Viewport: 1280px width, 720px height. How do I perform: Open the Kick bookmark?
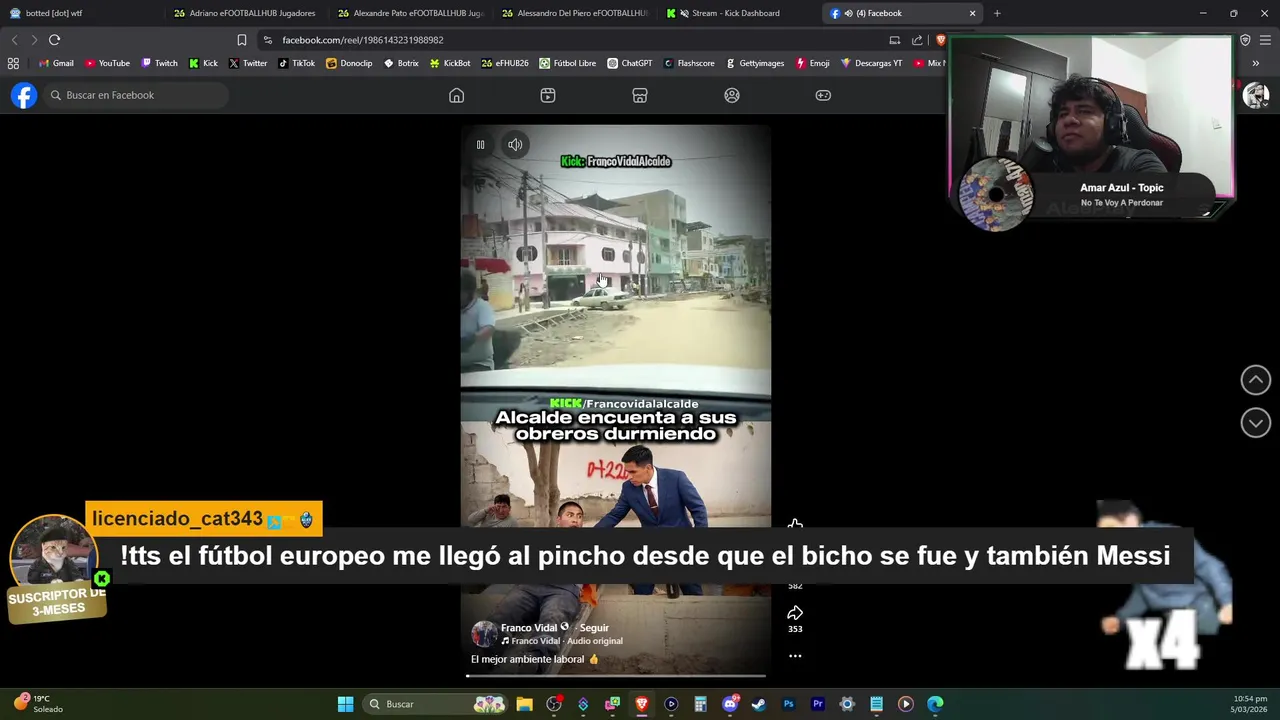click(x=203, y=63)
